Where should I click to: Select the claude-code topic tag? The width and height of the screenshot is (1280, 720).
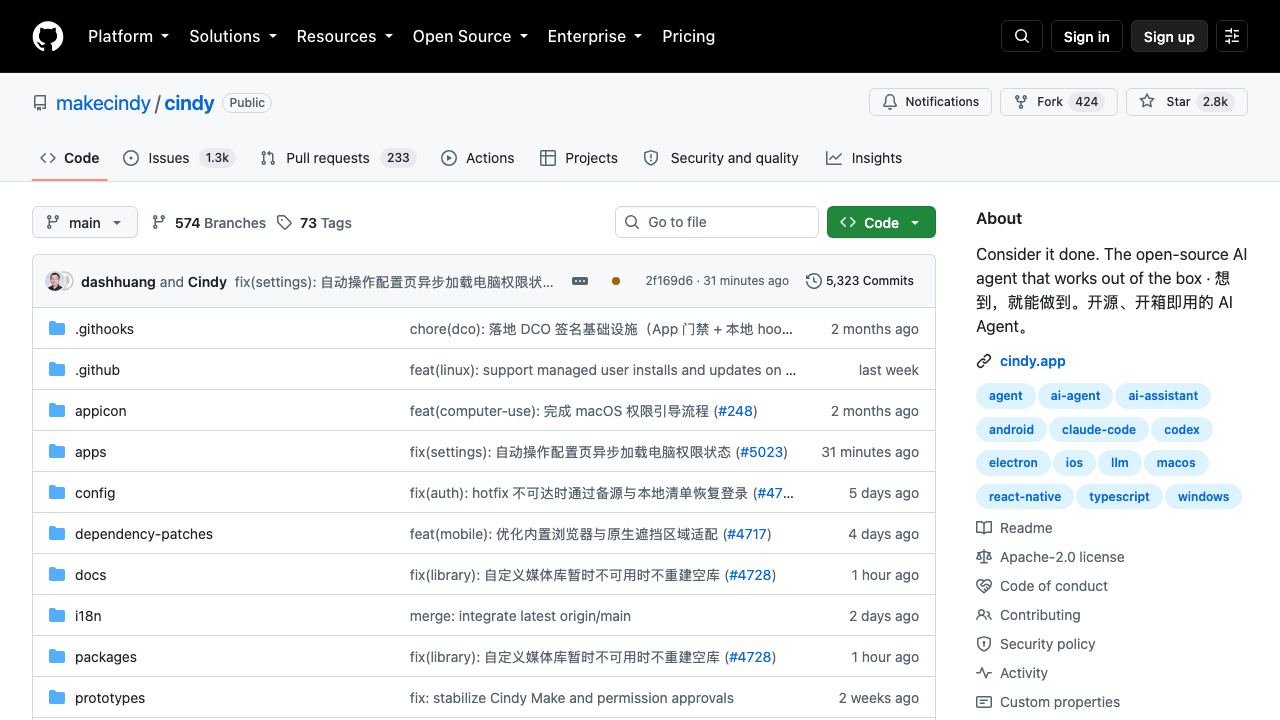tap(1098, 430)
